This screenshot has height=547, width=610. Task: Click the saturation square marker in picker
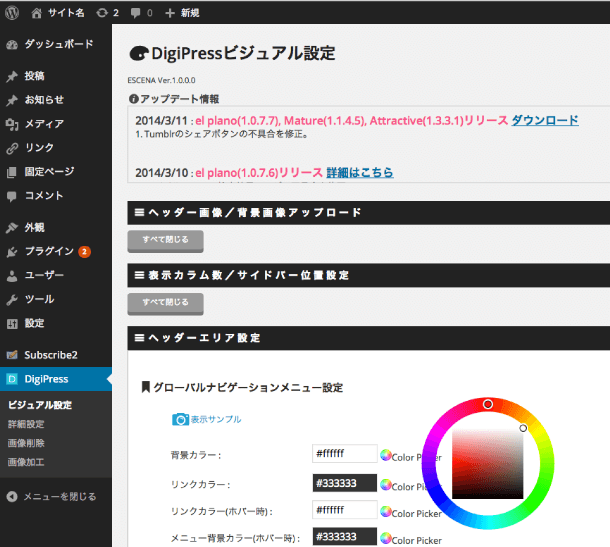pyautogui.click(x=523, y=428)
